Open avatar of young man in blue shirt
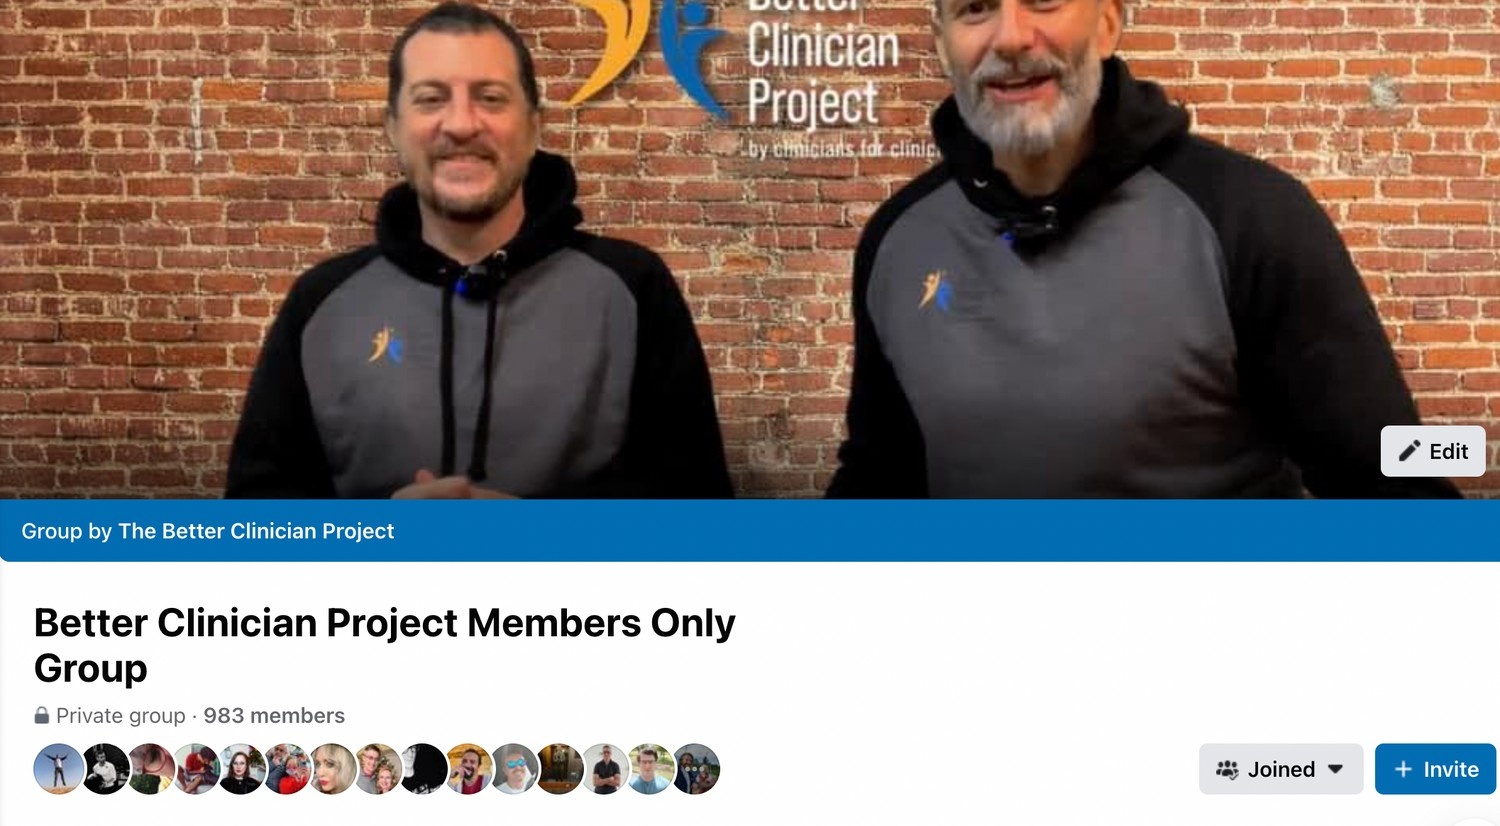Viewport: 1500px width, 826px height. click(651, 769)
